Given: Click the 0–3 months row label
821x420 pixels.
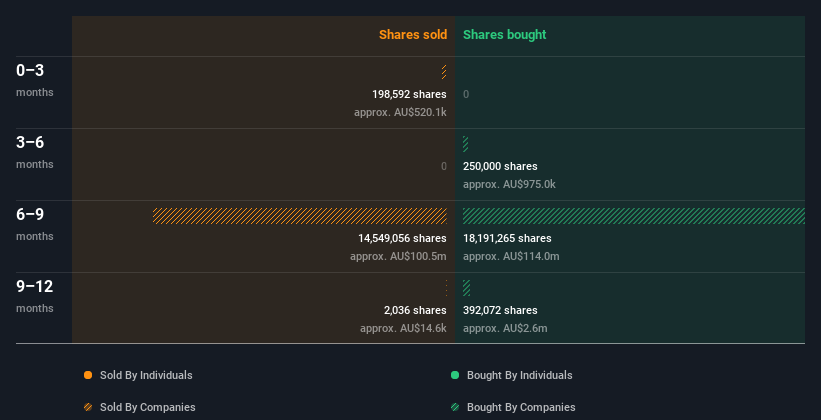Looking at the screenshot, I should click(x=35, y=80).
